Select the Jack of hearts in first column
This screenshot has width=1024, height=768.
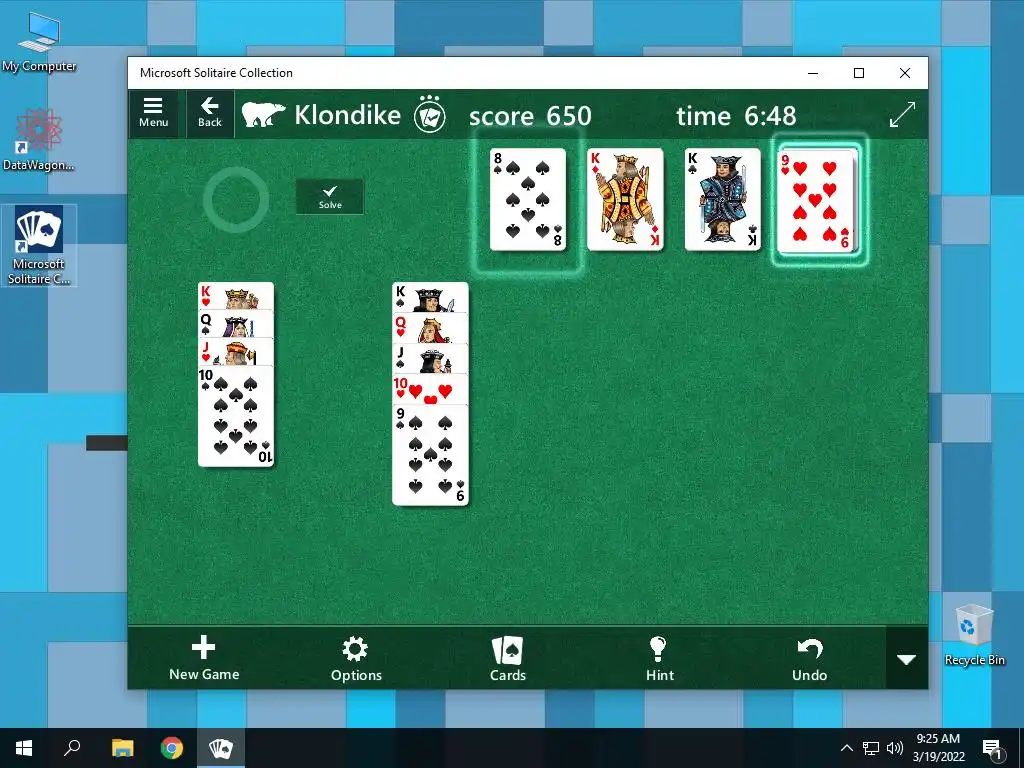click(x=236, y=353)
